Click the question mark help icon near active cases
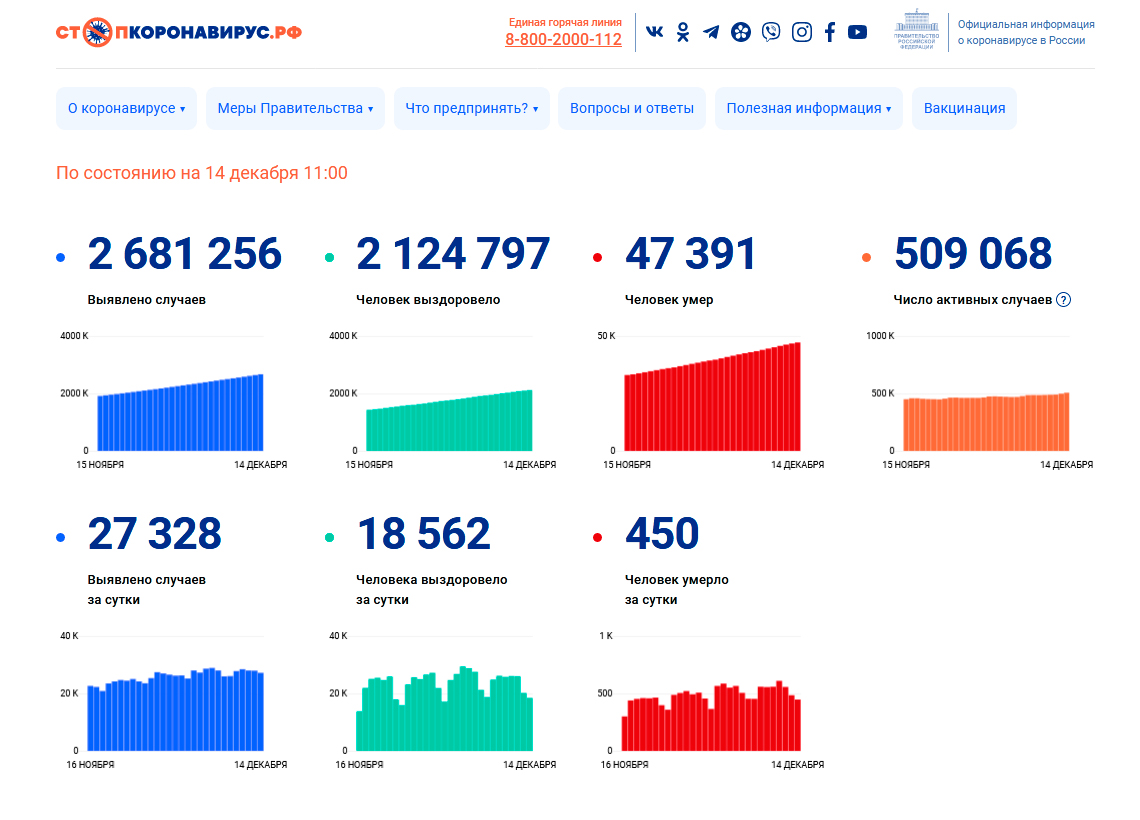Image resolution: width=1140 pixels, height=820 pixels. click(x=1063, y=300)
